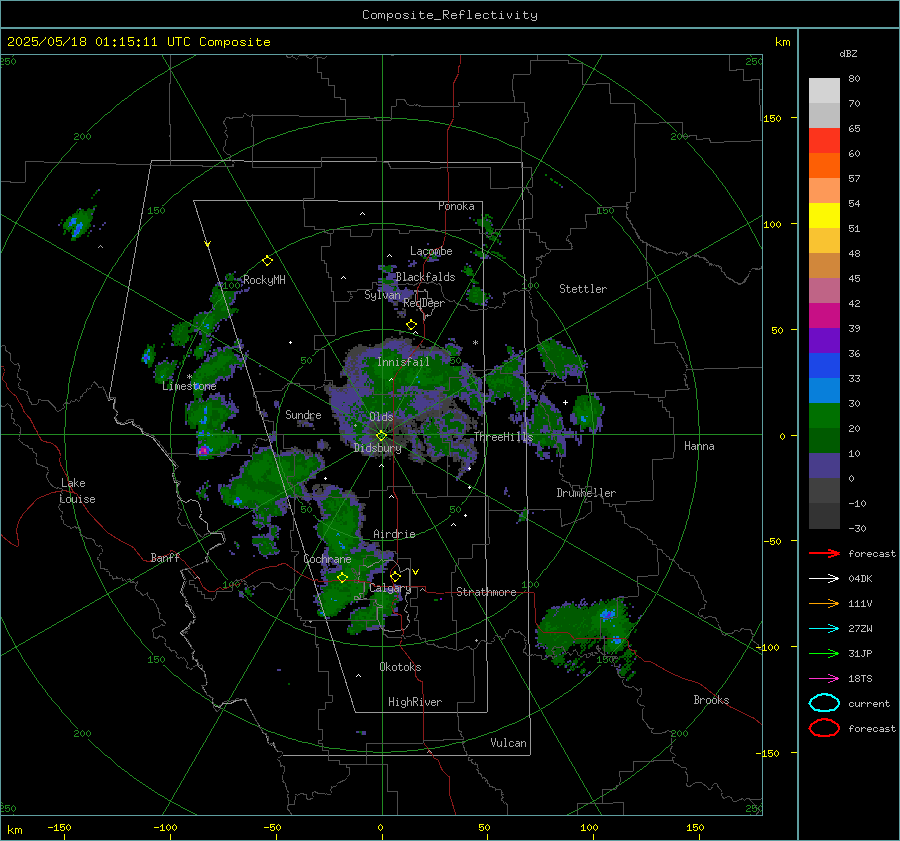Screen dimensions: 900x841
Task: Click the Limestone label
Action: (x=189, y=386)
